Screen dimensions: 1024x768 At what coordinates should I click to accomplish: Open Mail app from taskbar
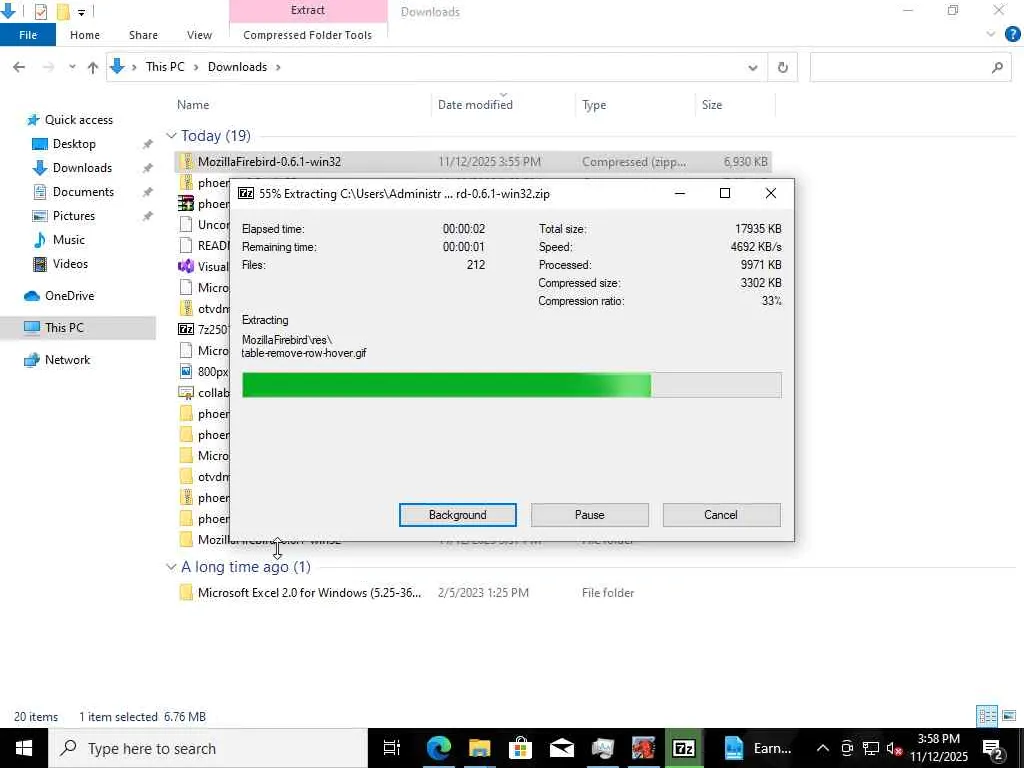(x=562, y=748)
